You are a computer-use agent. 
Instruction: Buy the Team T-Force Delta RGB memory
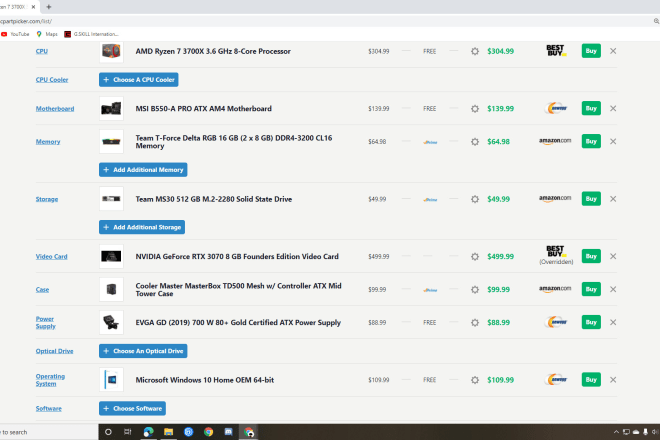point(591,141)
